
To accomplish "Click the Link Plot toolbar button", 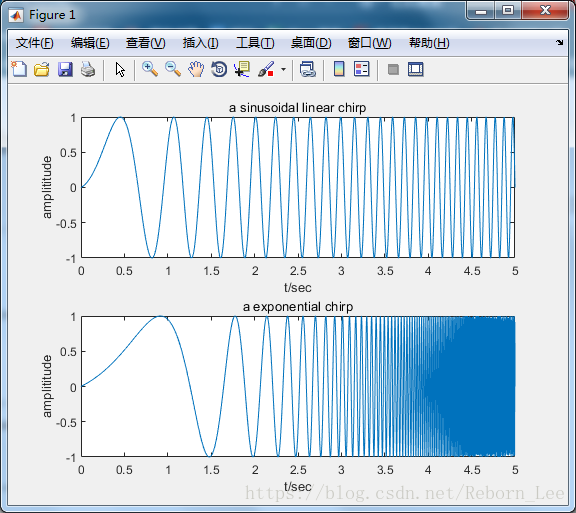I will (x=307, y=69).
